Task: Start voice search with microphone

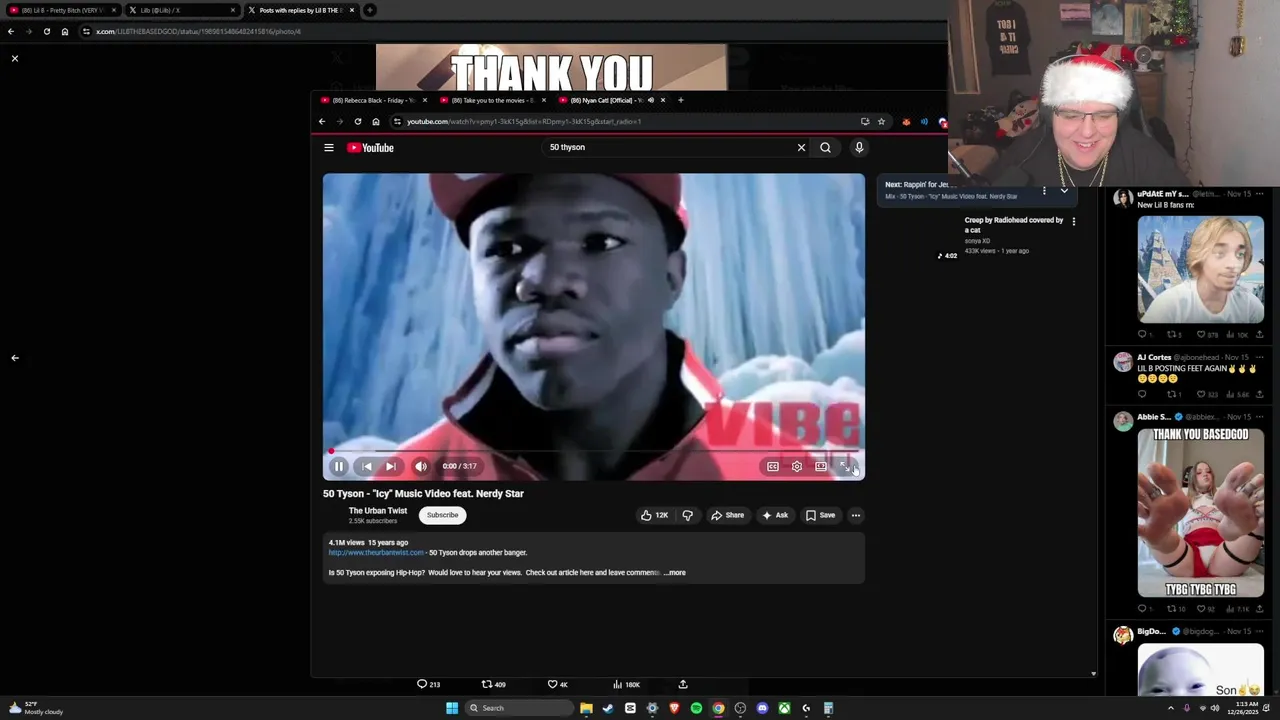Action: [x=859, y=148]
